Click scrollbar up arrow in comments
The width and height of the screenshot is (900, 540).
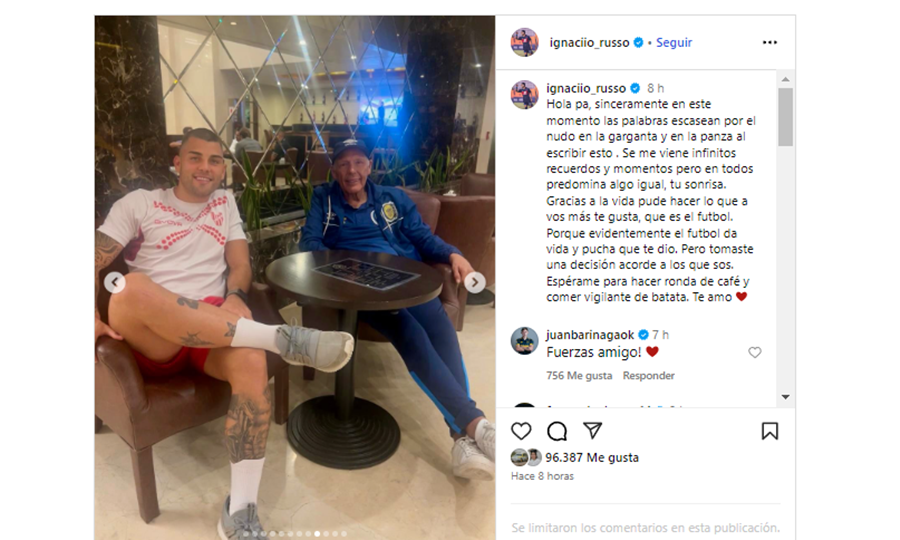pos(785,79)
